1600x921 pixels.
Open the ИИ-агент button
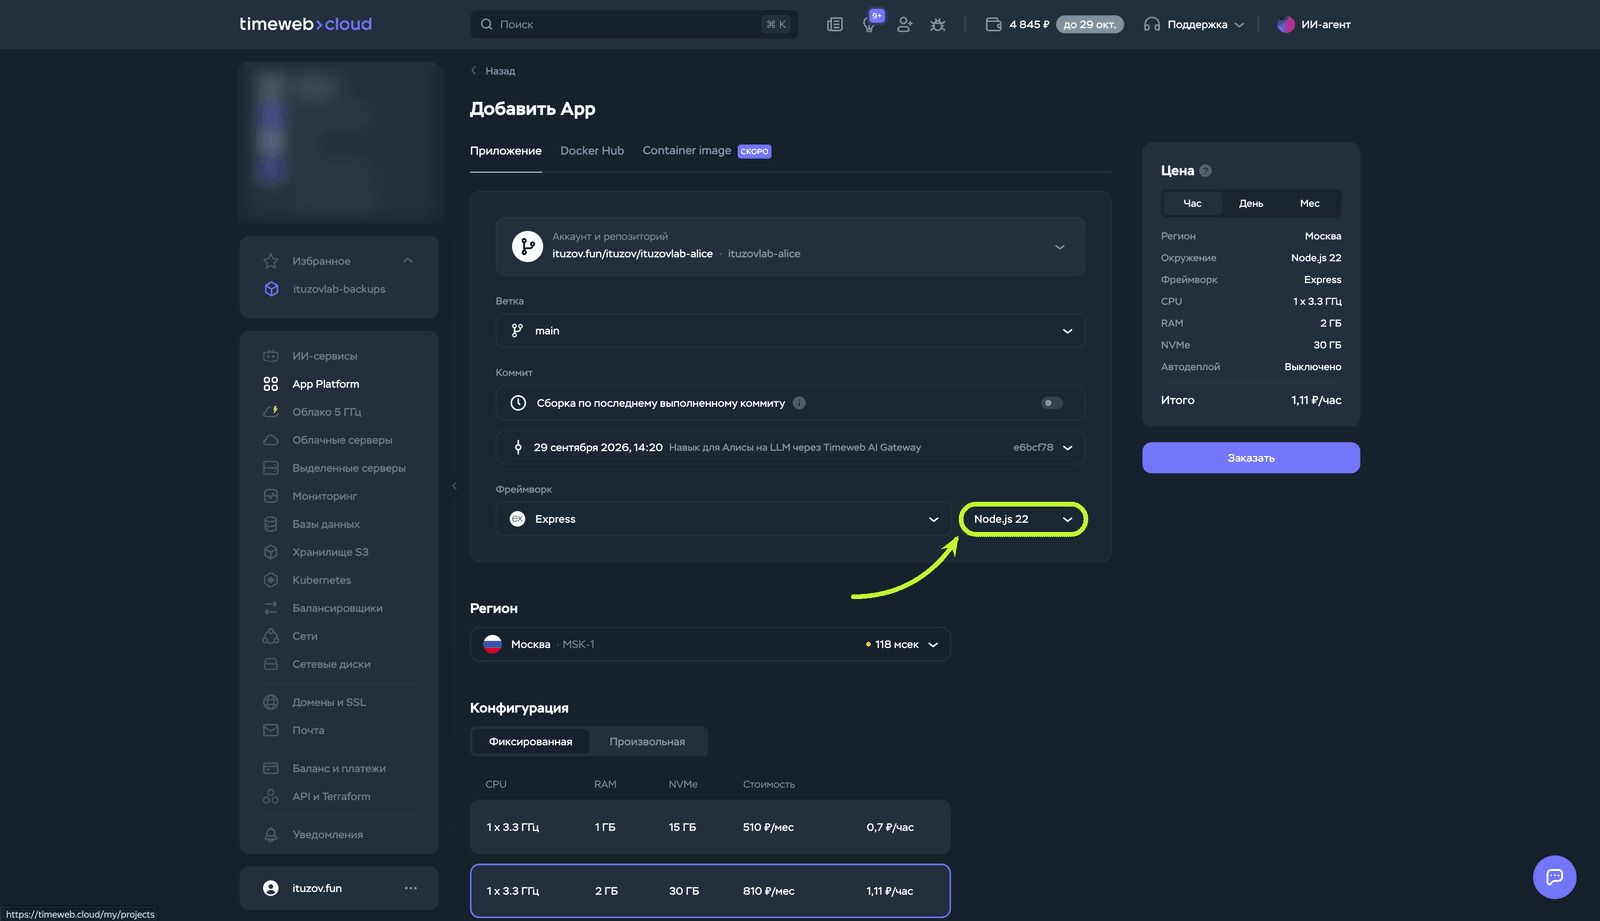click(x=1314, y=24)
